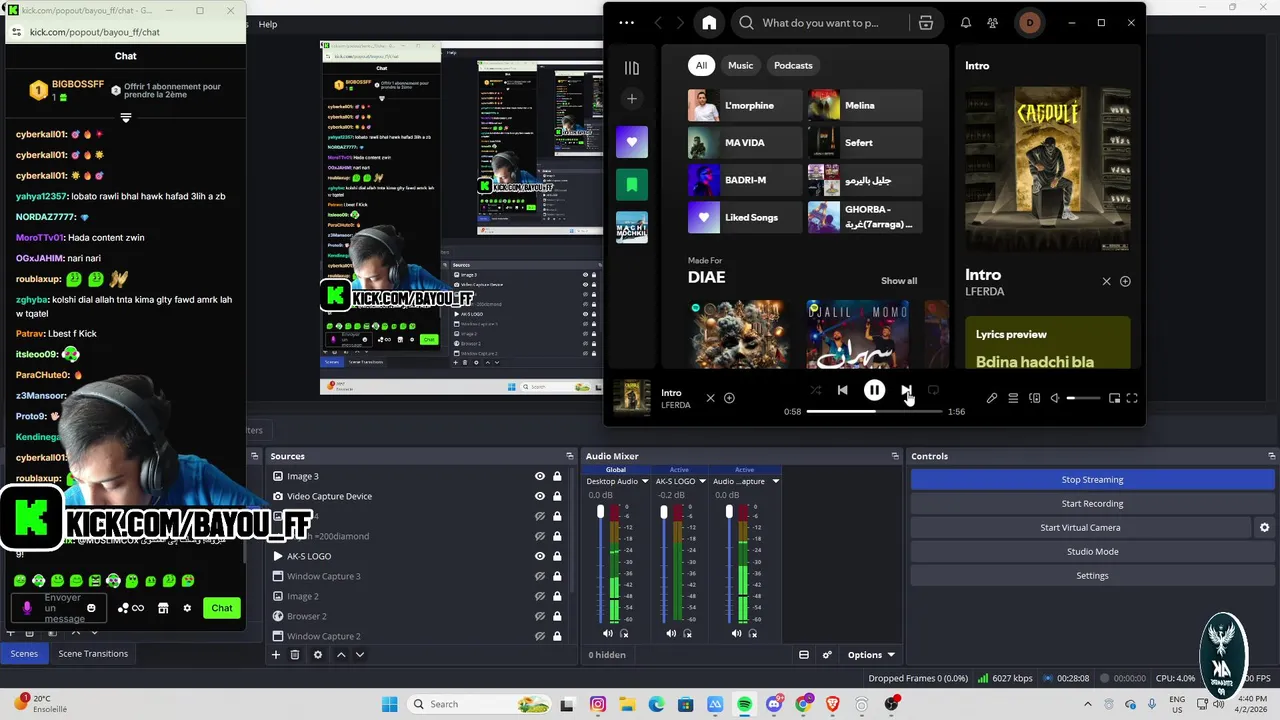The image size is (1280, 720).
Task: Hide the Video Capture Device source
Action: click(540, 496)
